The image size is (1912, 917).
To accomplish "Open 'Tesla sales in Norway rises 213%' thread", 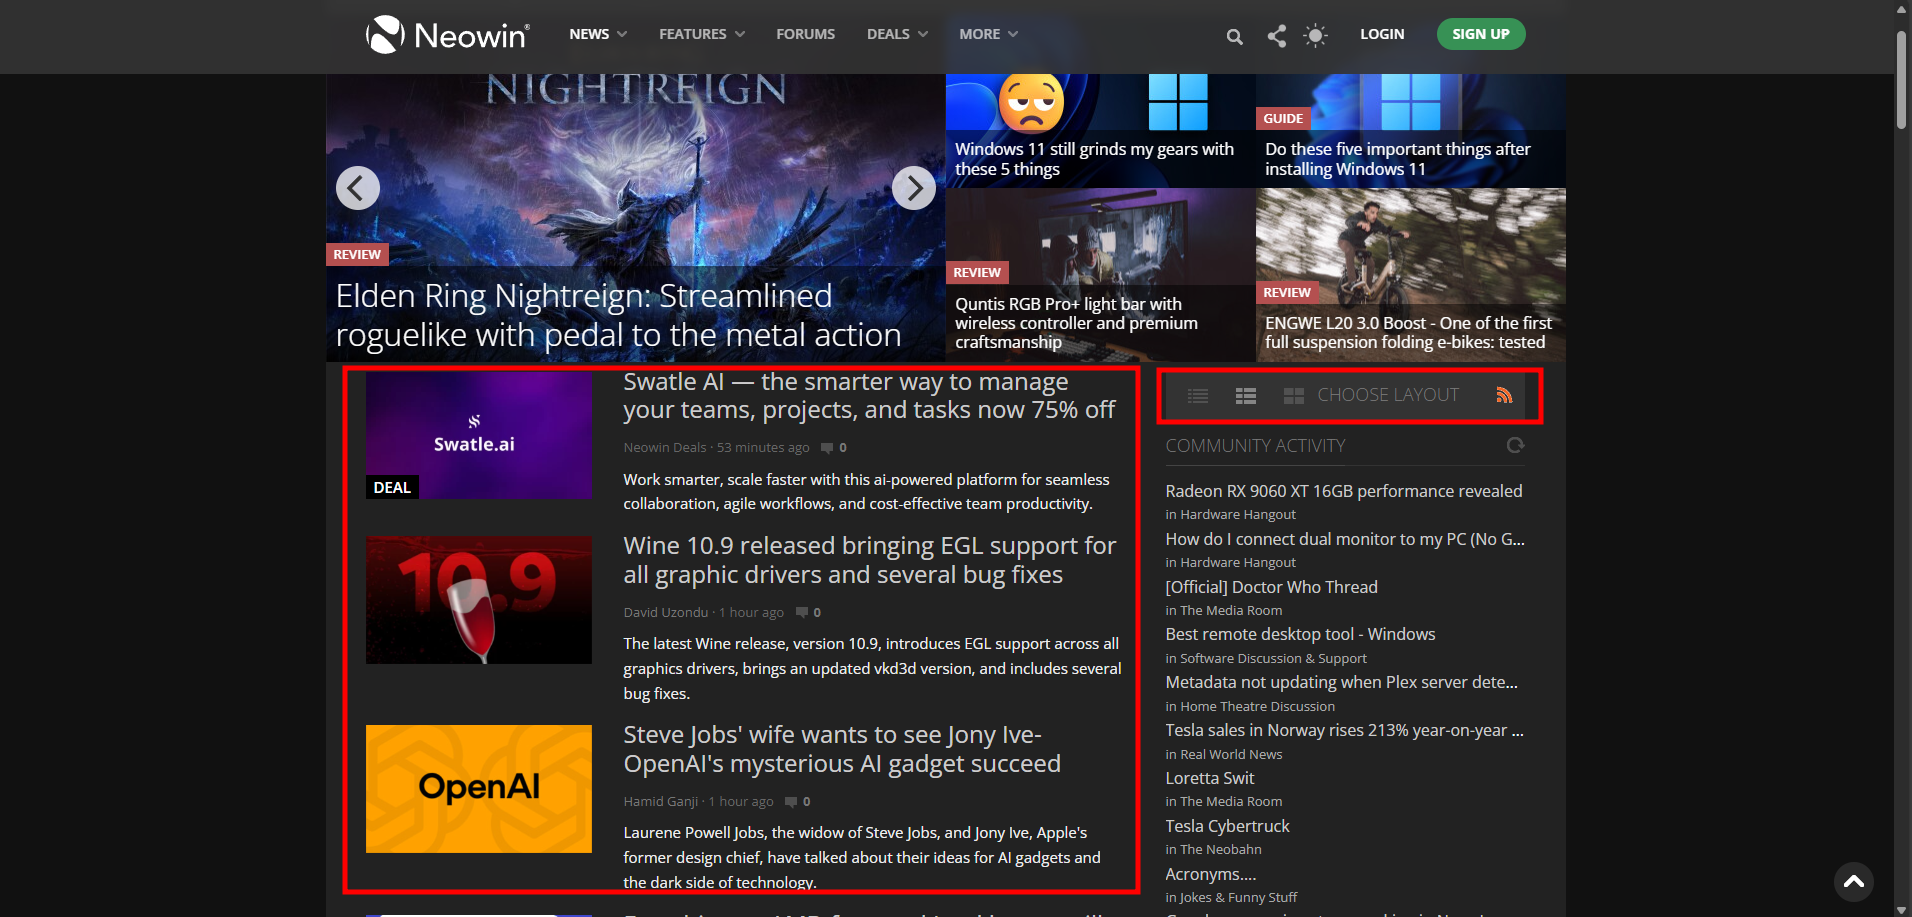I will coord(1345,730).
